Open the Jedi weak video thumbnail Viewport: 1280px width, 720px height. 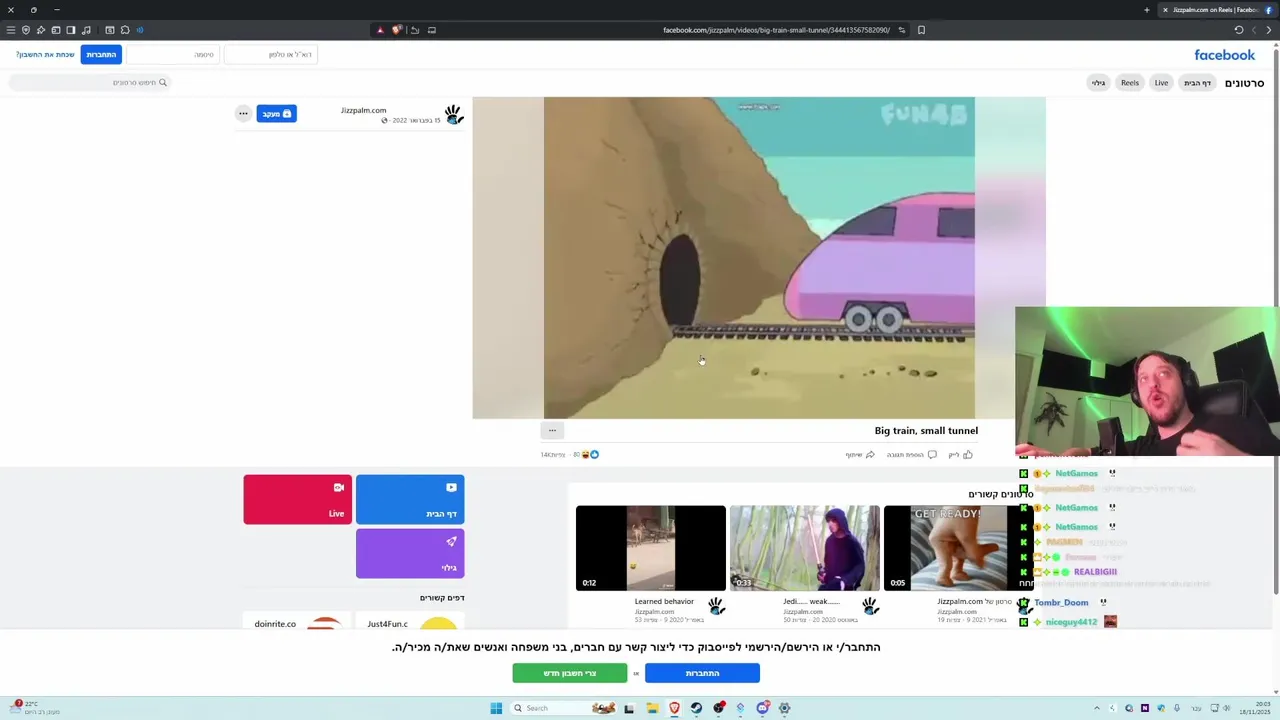pos(805,548)
